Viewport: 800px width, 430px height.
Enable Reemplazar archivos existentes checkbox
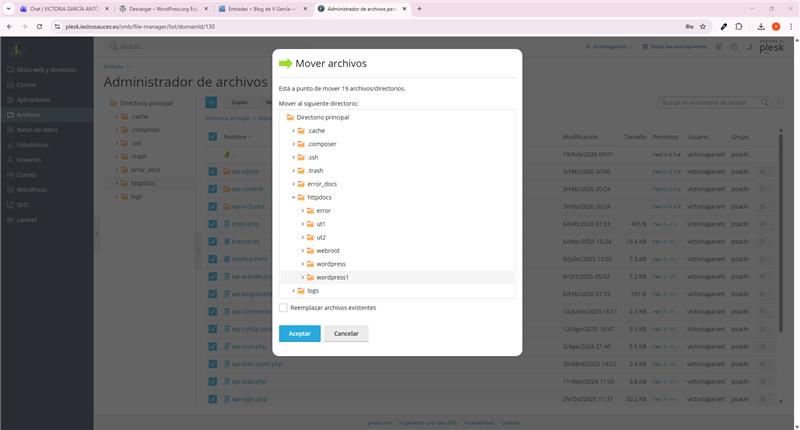(x=283, y=308)
